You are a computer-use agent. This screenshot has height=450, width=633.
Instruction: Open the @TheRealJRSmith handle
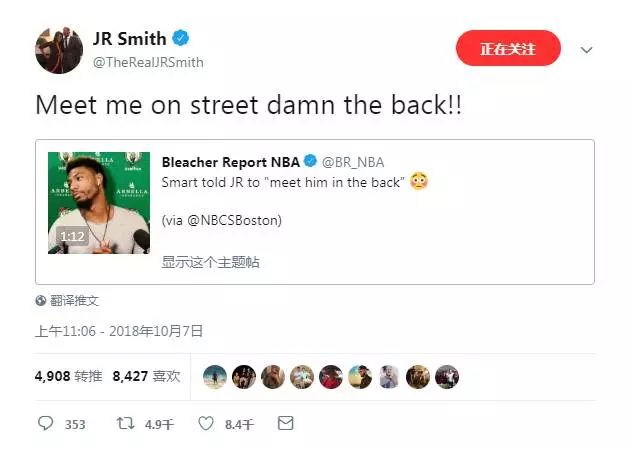point(148,62)
